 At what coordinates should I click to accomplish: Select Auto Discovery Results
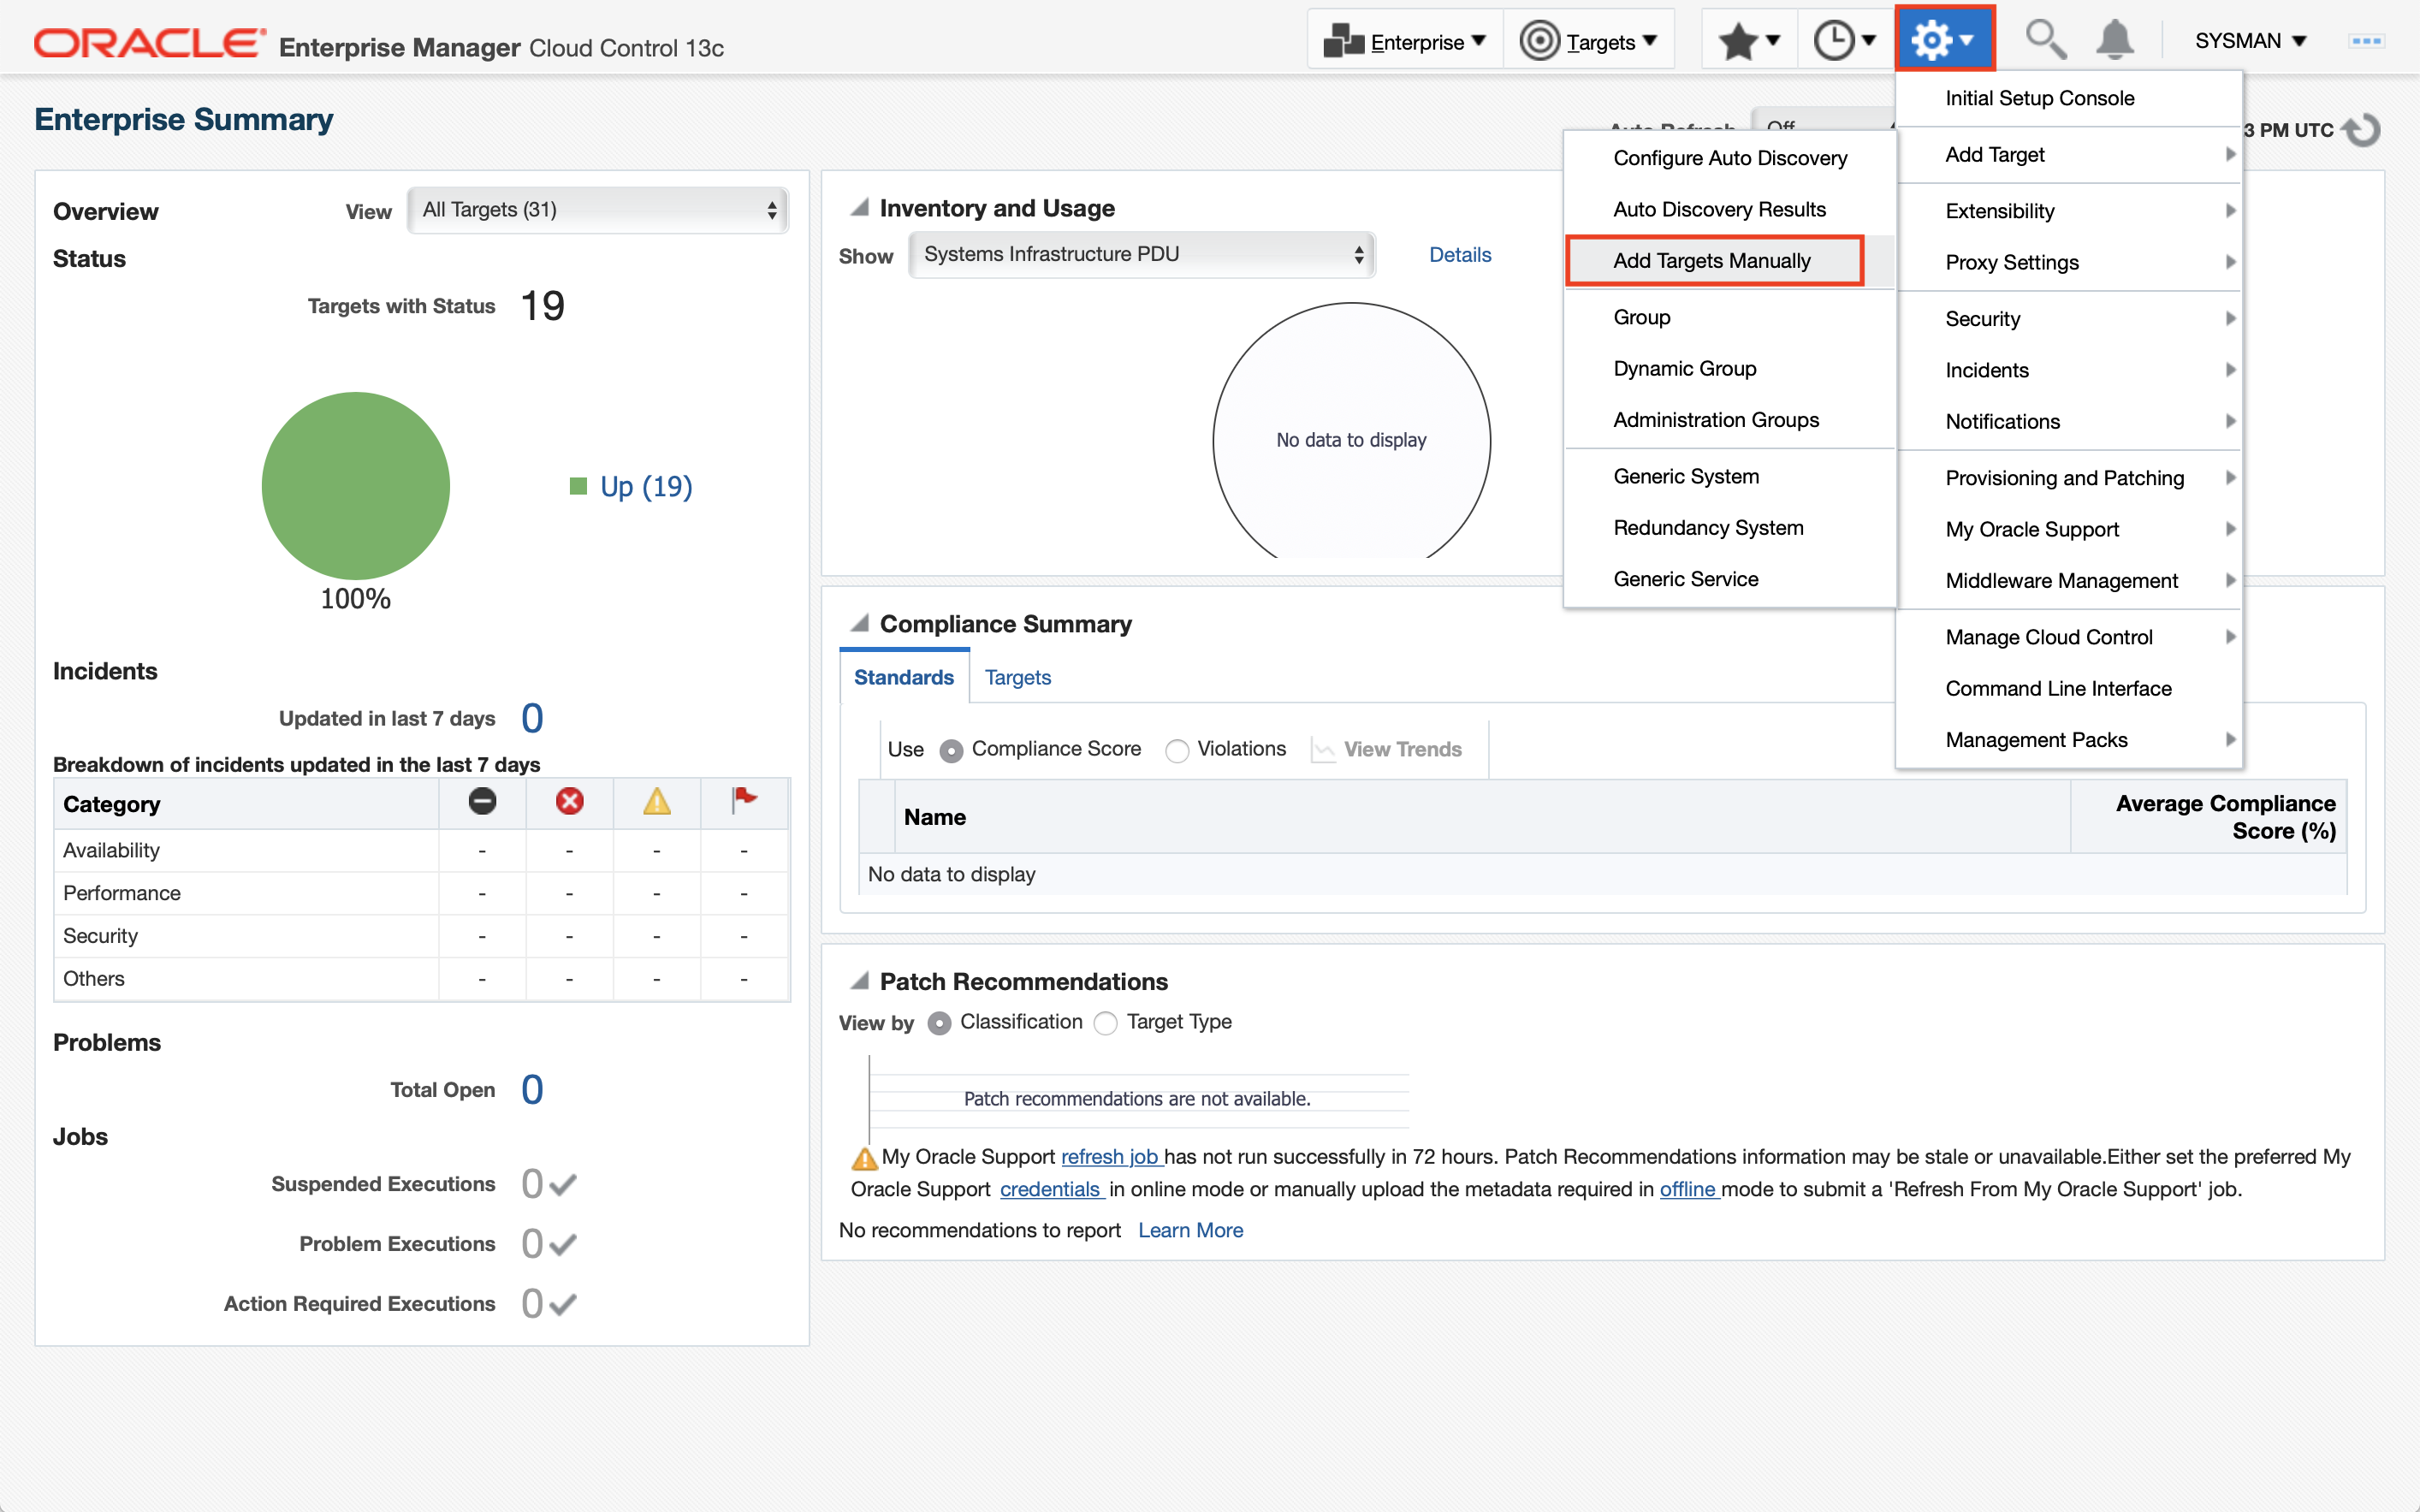(1730, 210)
